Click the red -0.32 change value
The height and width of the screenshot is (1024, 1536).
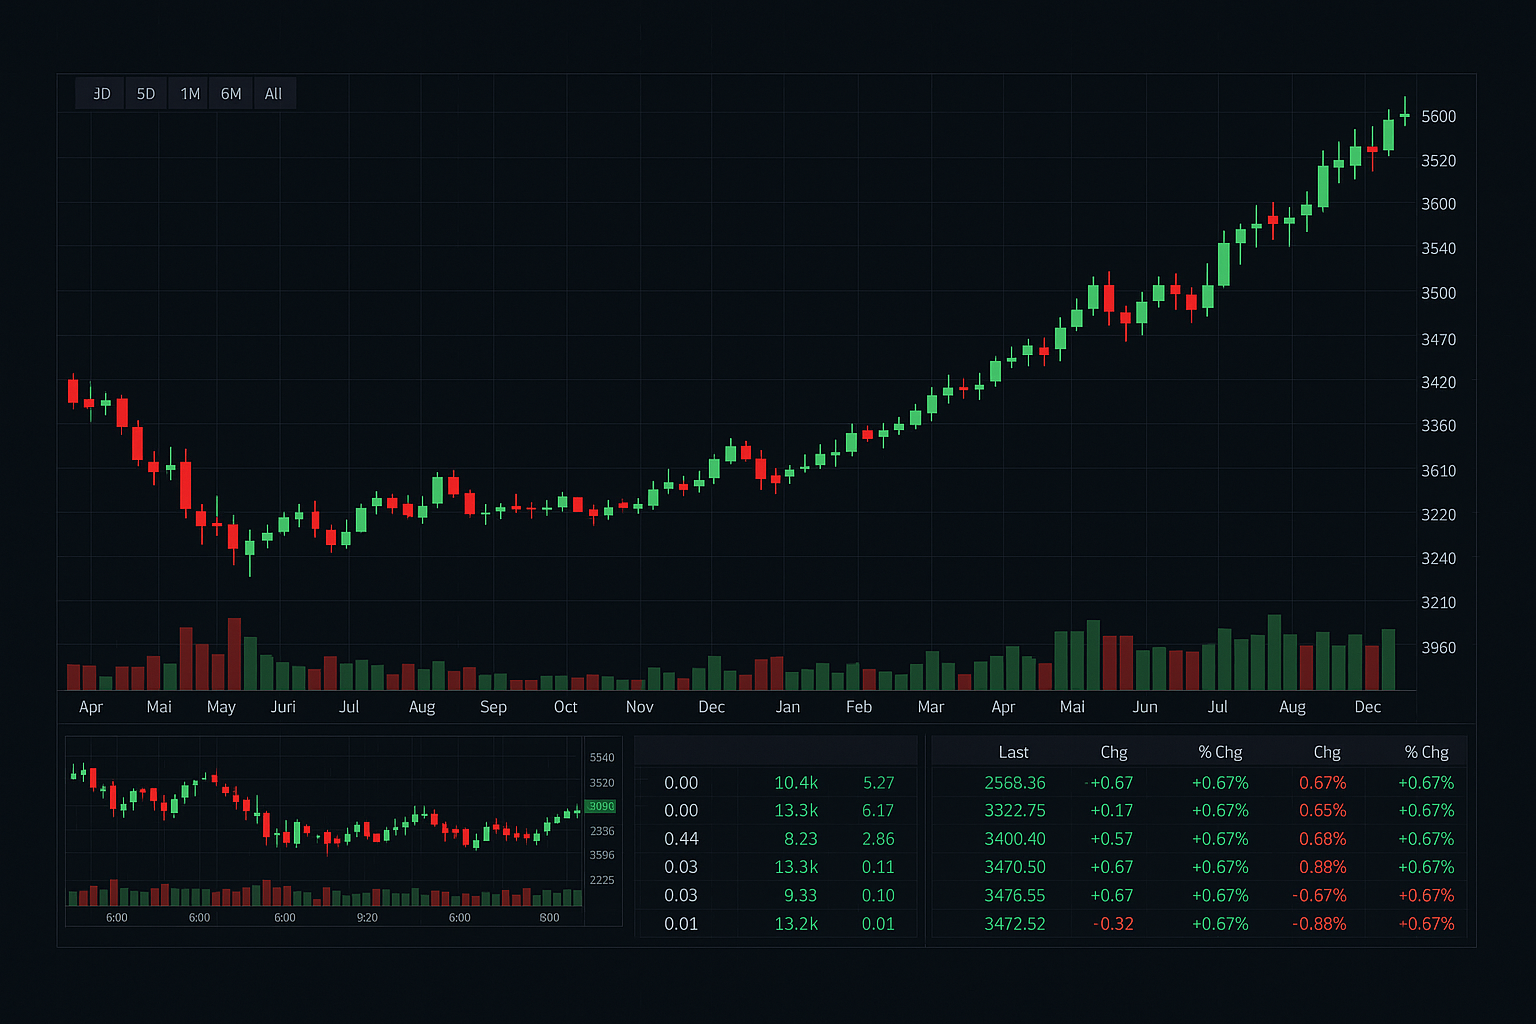tap(1113, 924)
